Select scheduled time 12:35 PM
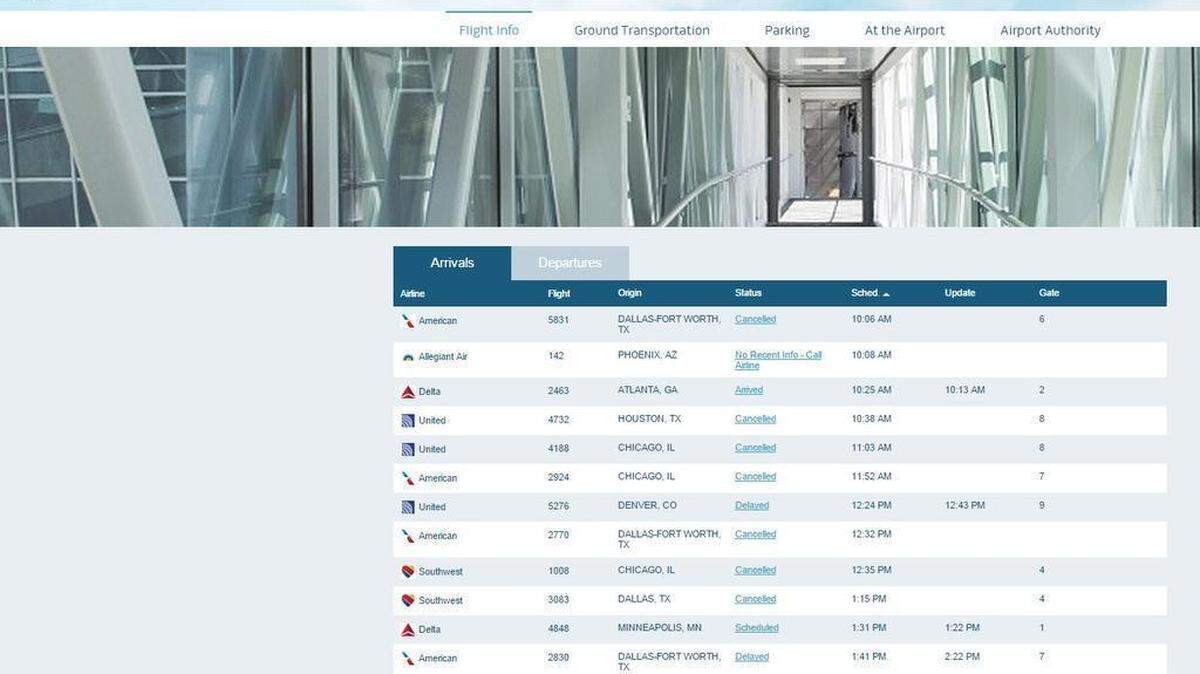Image resolution: width=1200 pixels, height=674 pixels. tap(871, 570)
